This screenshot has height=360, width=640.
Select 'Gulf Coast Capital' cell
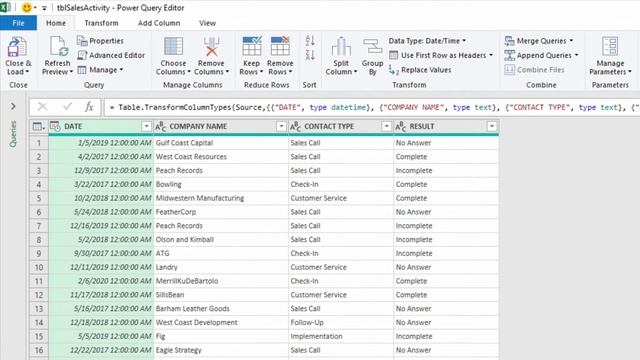(221, 143)
